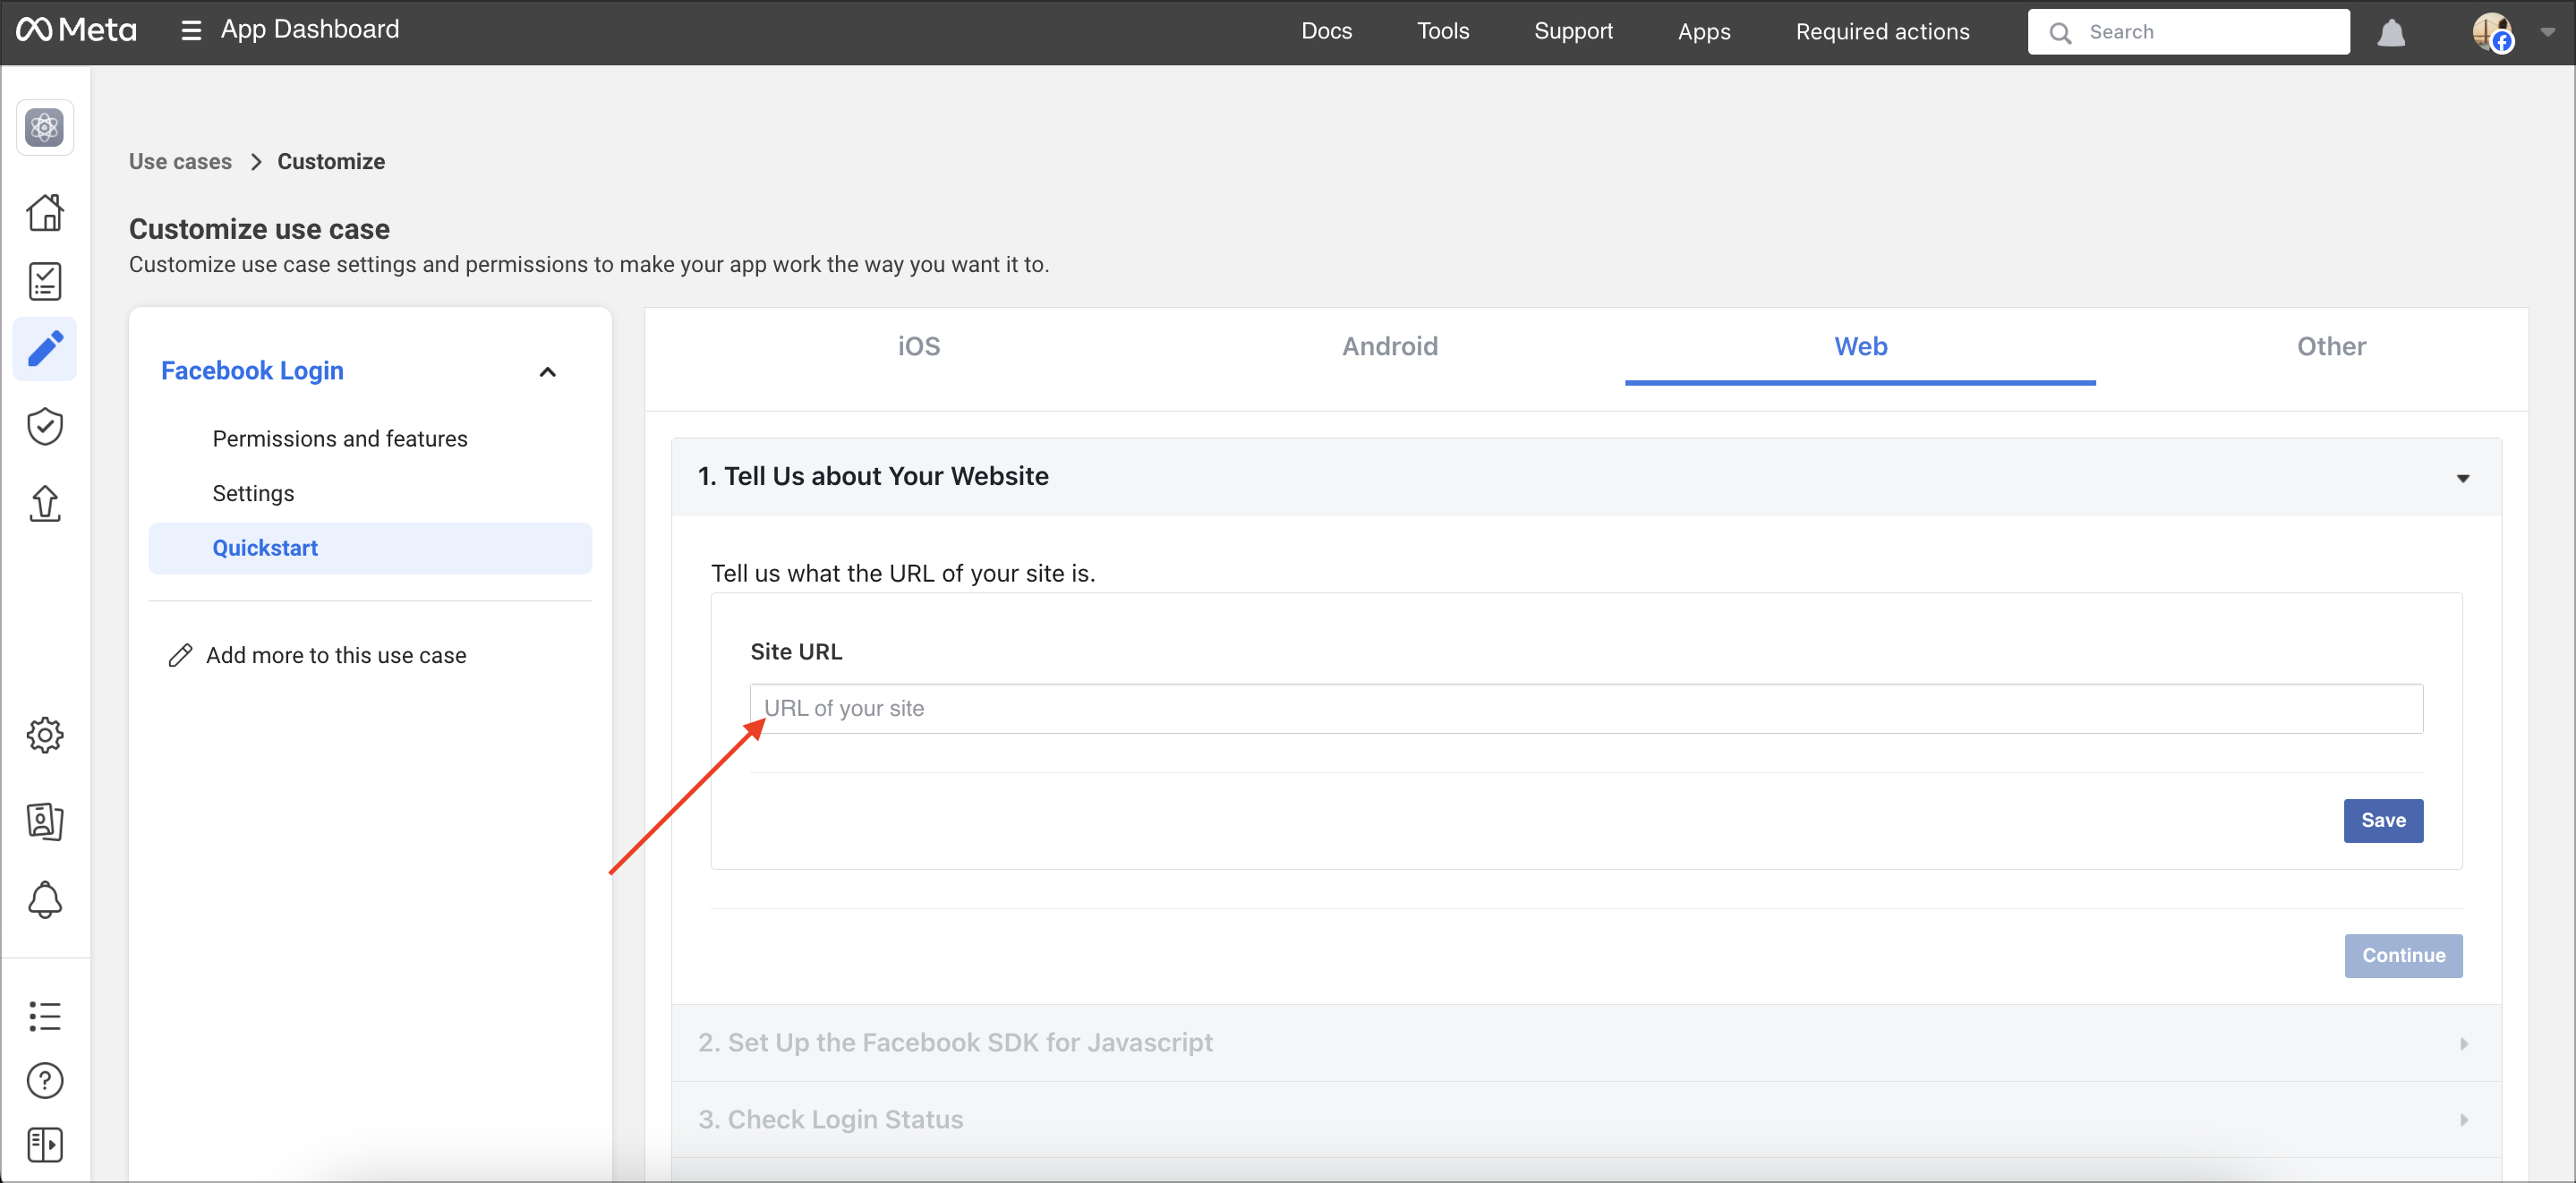2576x1183 pixels.
Task: Open the bulleted list icon in the sidebar
Action: point(45,1016)
